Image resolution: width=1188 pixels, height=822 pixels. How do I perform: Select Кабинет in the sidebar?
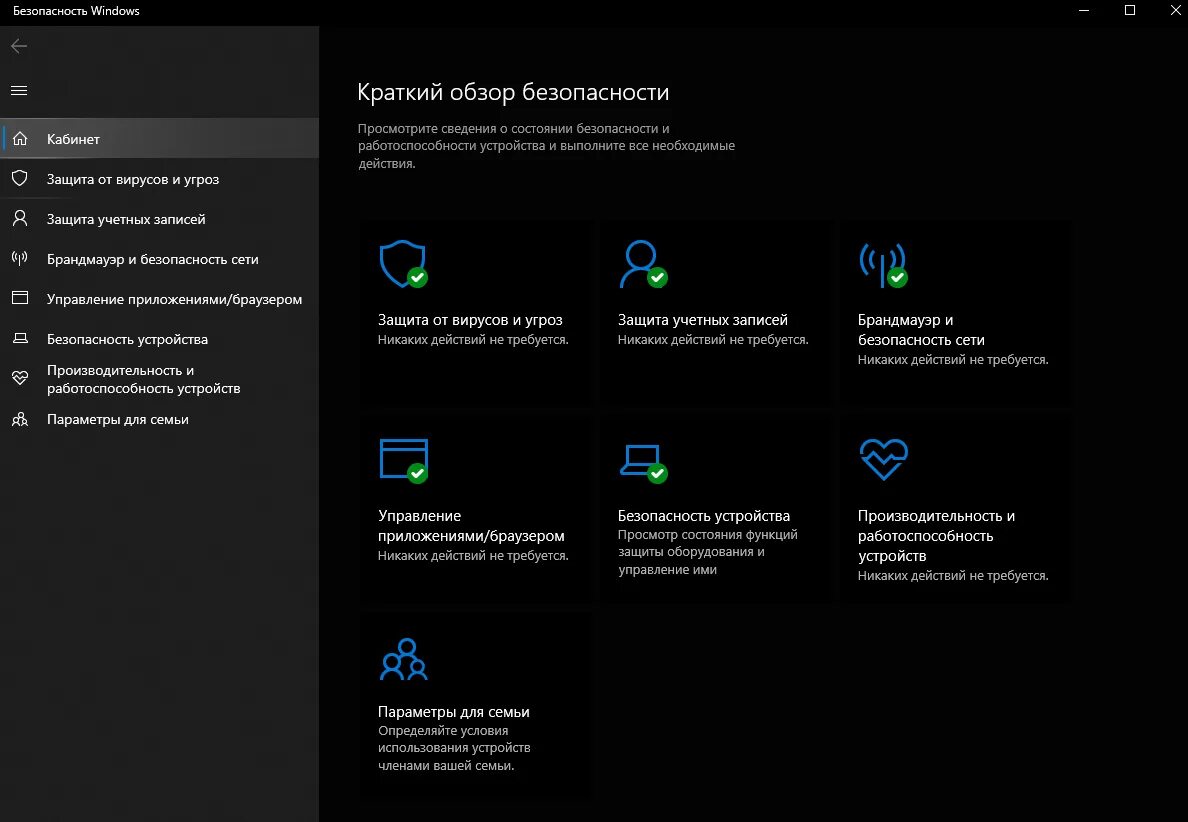coord(159,139)
